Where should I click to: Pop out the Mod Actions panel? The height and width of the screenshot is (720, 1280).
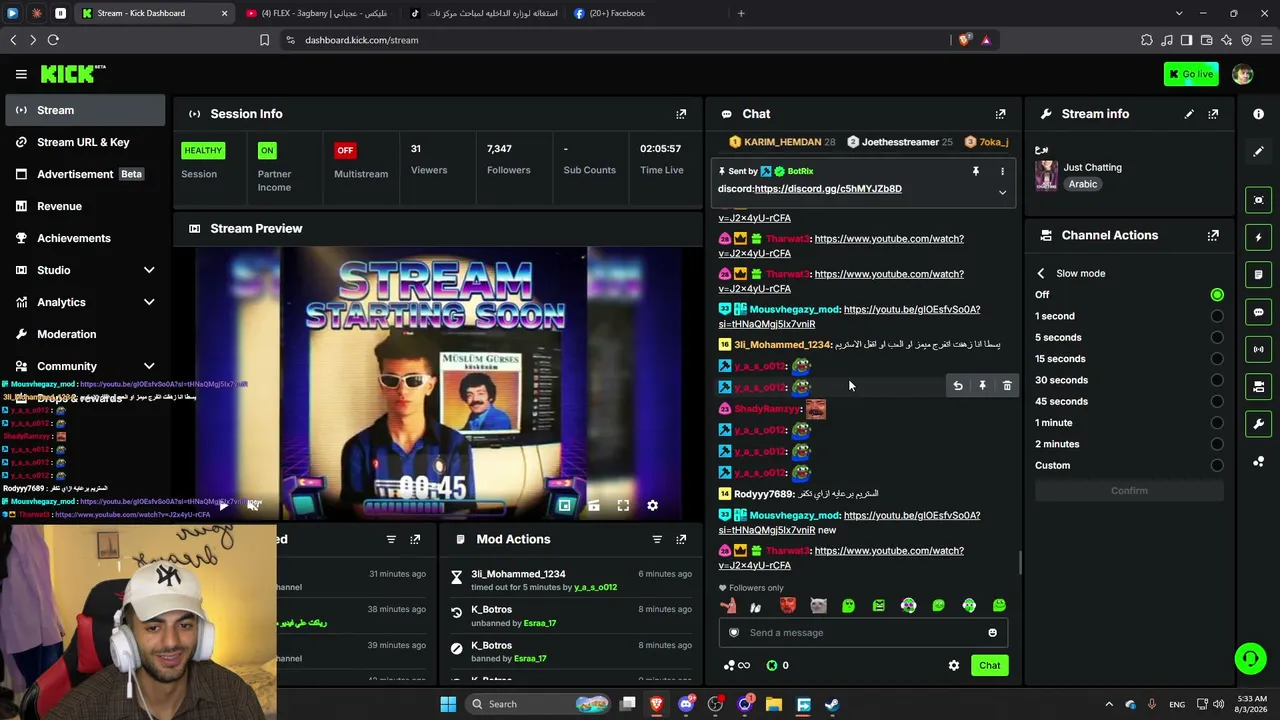click(x=681, y=539)
